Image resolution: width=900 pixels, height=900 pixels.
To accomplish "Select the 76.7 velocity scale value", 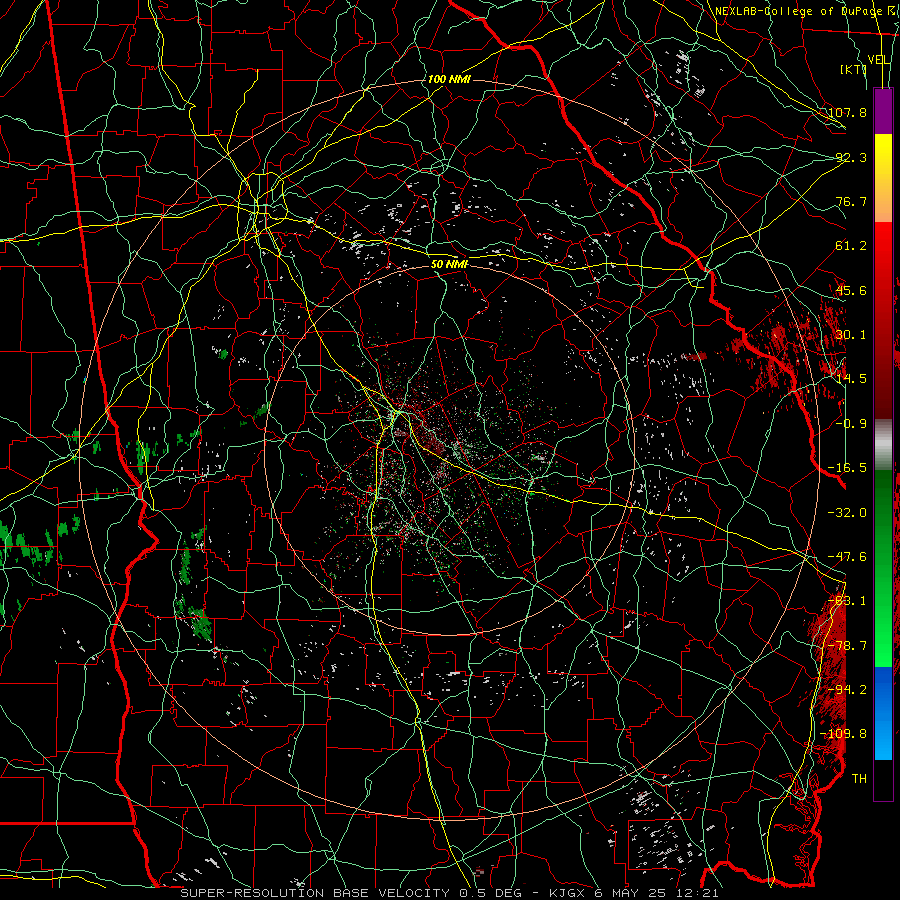I will (852, 201).
